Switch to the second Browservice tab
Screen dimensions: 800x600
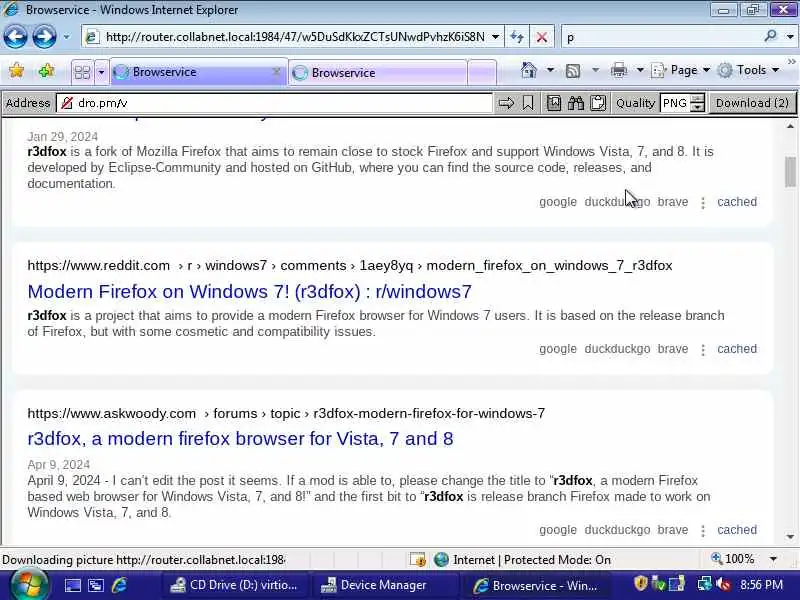coord(378,73)
